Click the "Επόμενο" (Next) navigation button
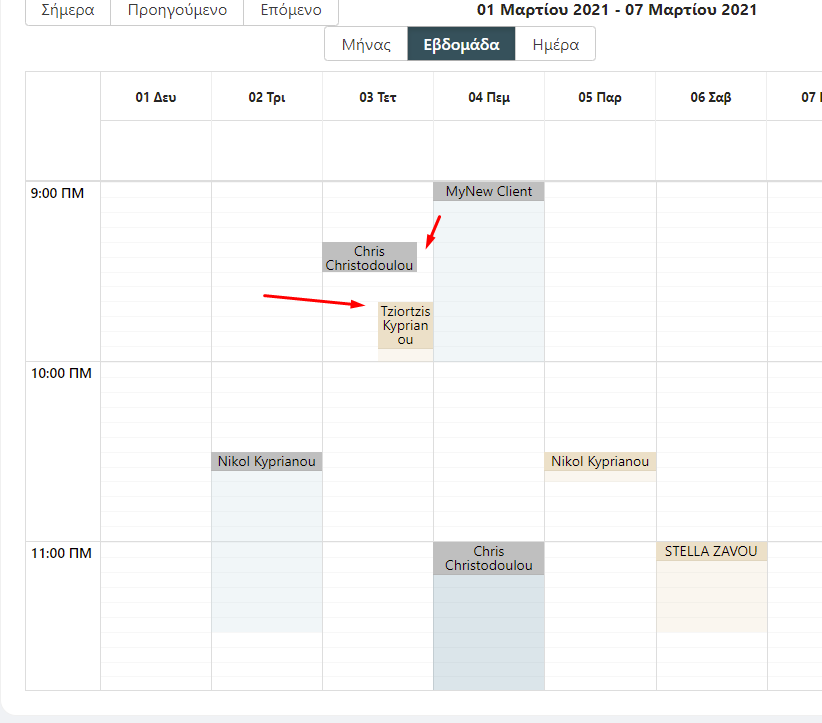 pos(290,12)
